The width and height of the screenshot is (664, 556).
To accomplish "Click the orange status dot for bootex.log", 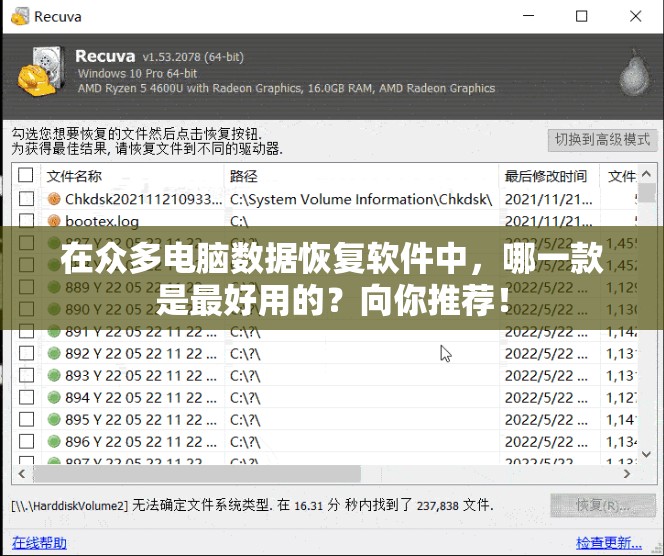I will [54, 221].
